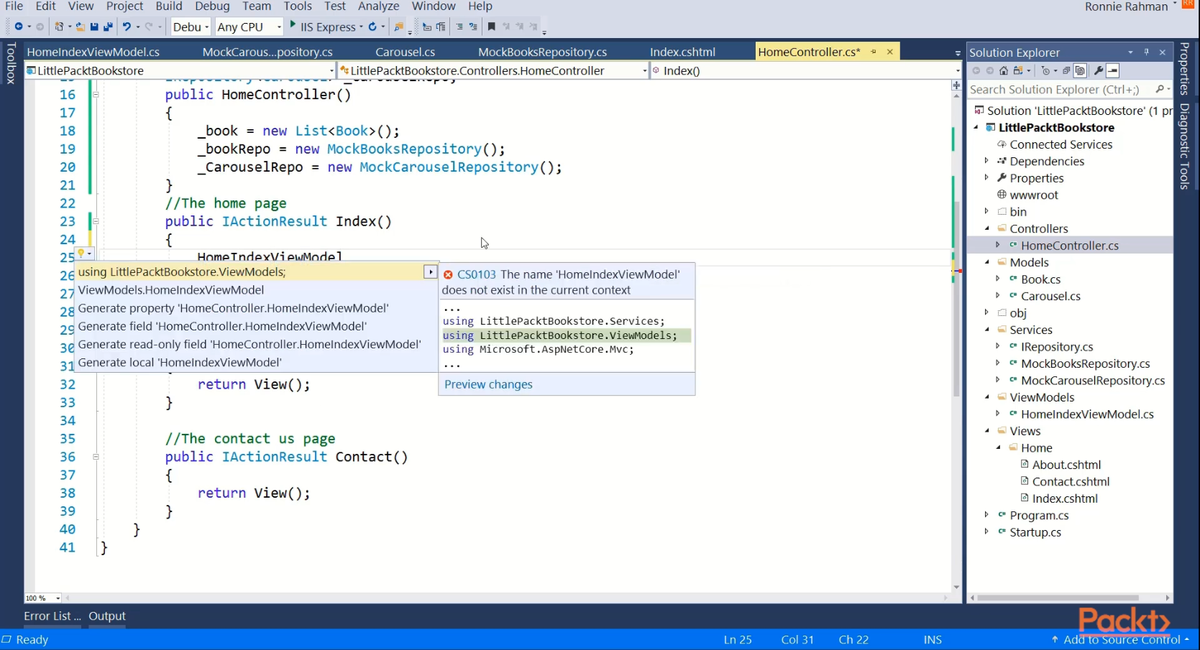This screenshot has height=650, width=1200.
Task: Toggle the Solution Explorer auto-hide pin
Action: (x=1146, y=52)
